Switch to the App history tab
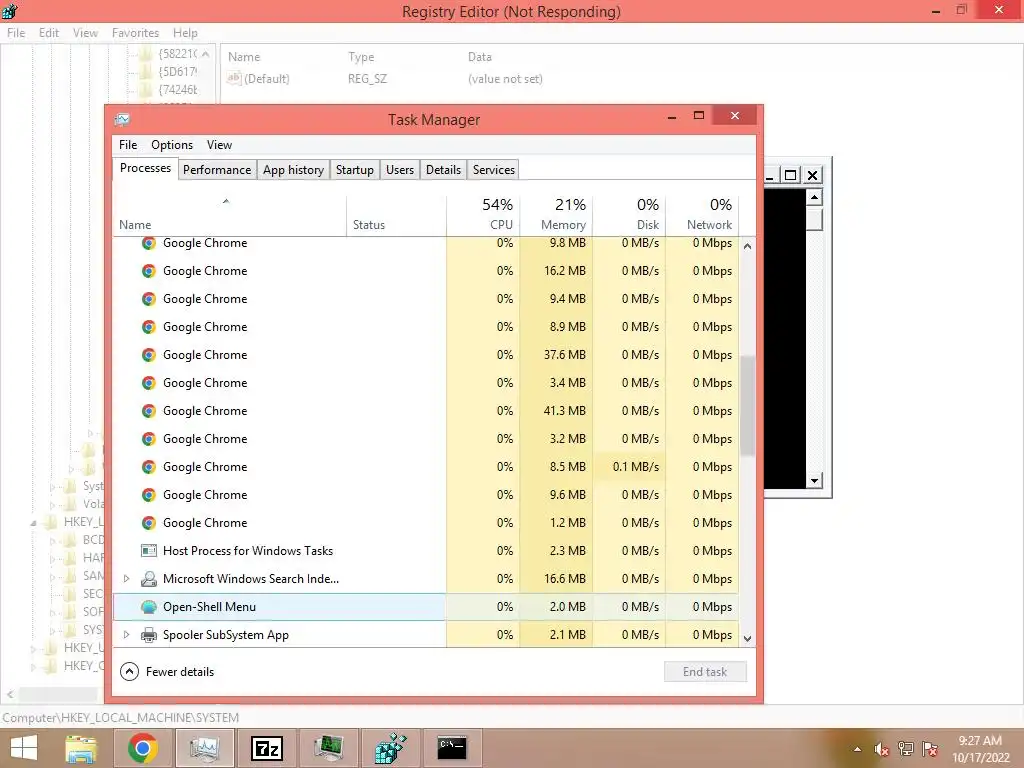This screenshot has height=768, width=1024. click(x=293, y=170)
